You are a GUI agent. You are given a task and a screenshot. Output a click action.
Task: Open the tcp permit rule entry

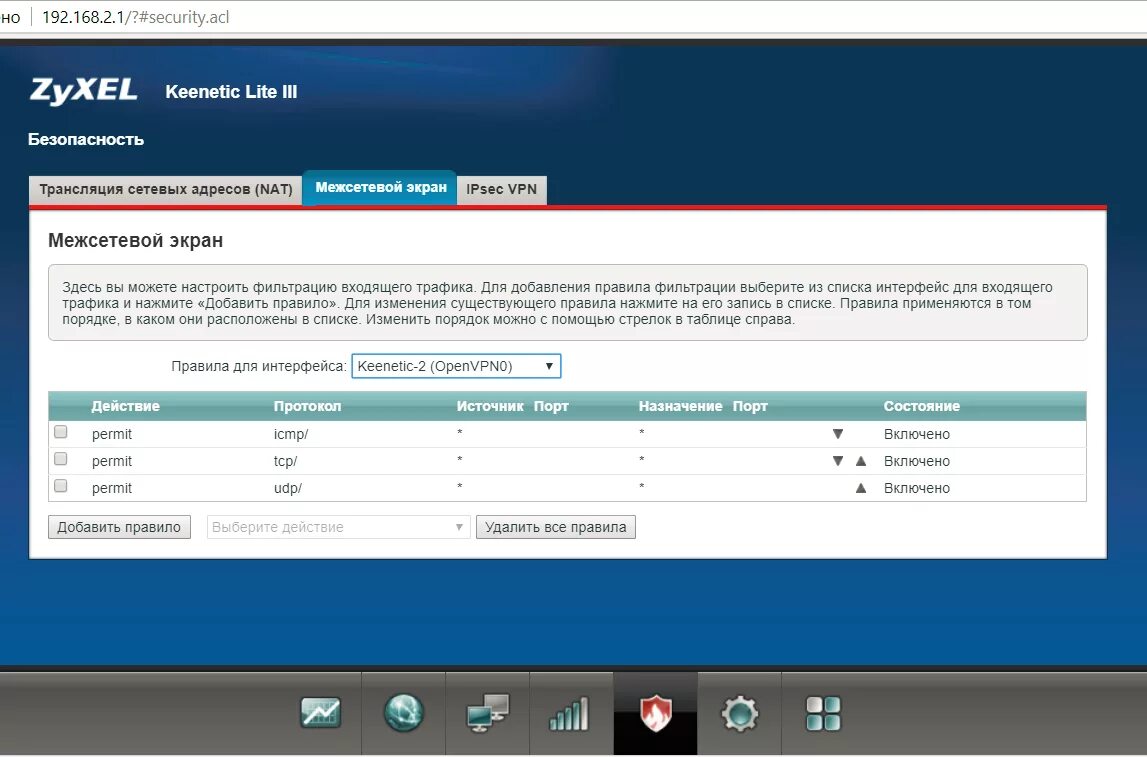tap(567, 461)
